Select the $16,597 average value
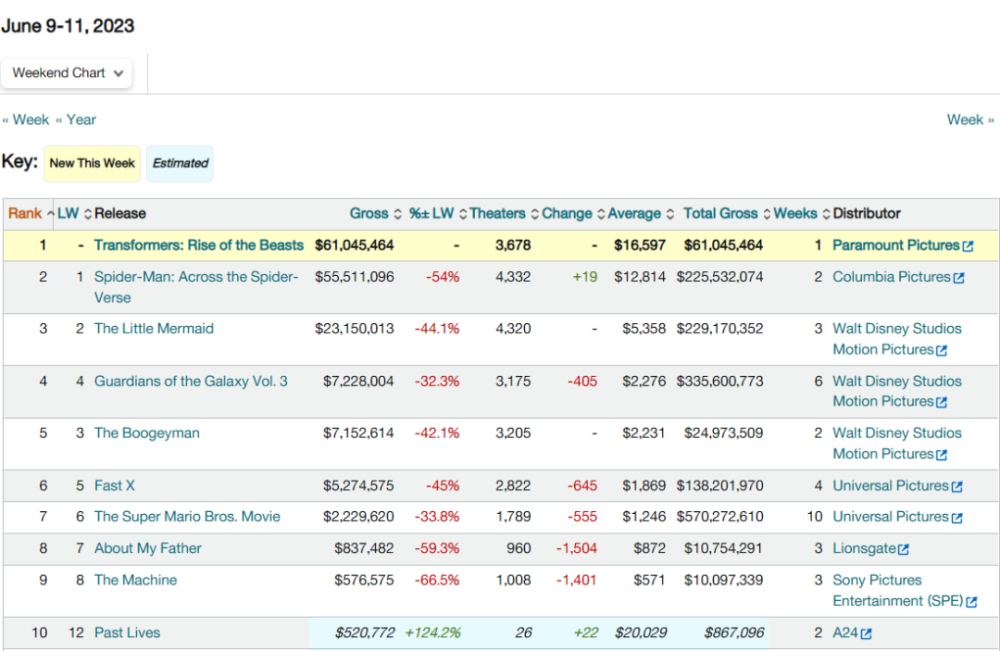 (640, 245)
